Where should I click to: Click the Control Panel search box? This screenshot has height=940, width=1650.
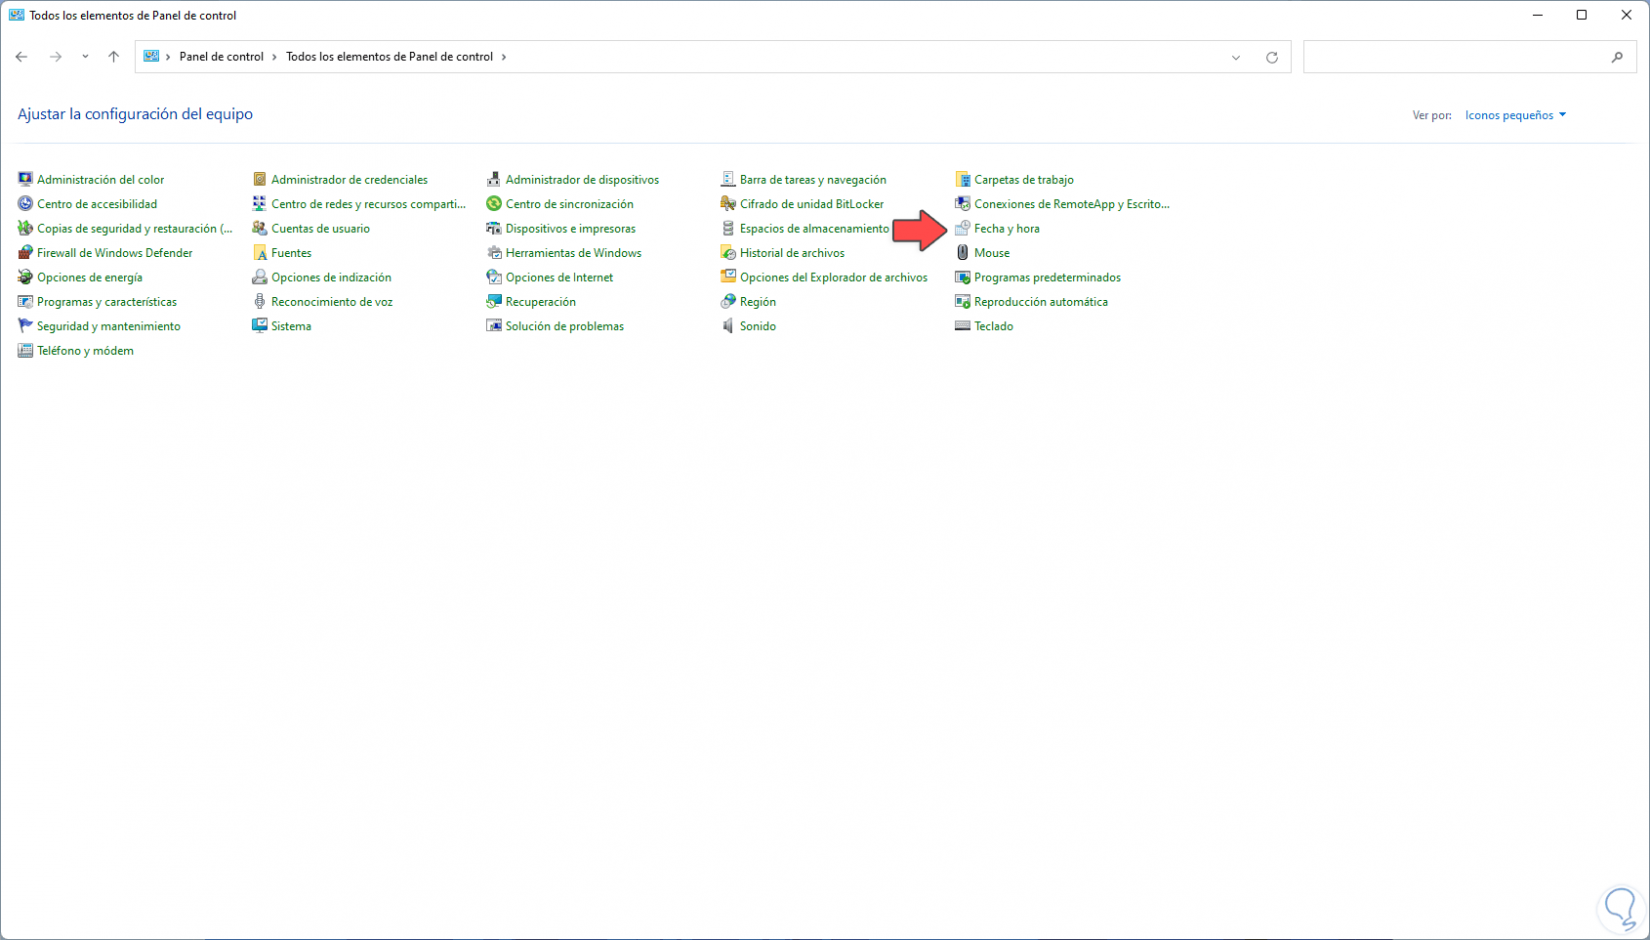click(x=1470, y=57)
